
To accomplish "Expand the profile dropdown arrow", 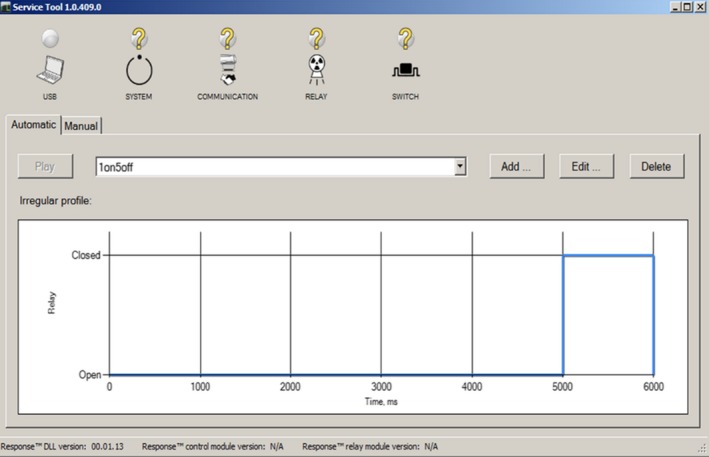I will (460, 167).
